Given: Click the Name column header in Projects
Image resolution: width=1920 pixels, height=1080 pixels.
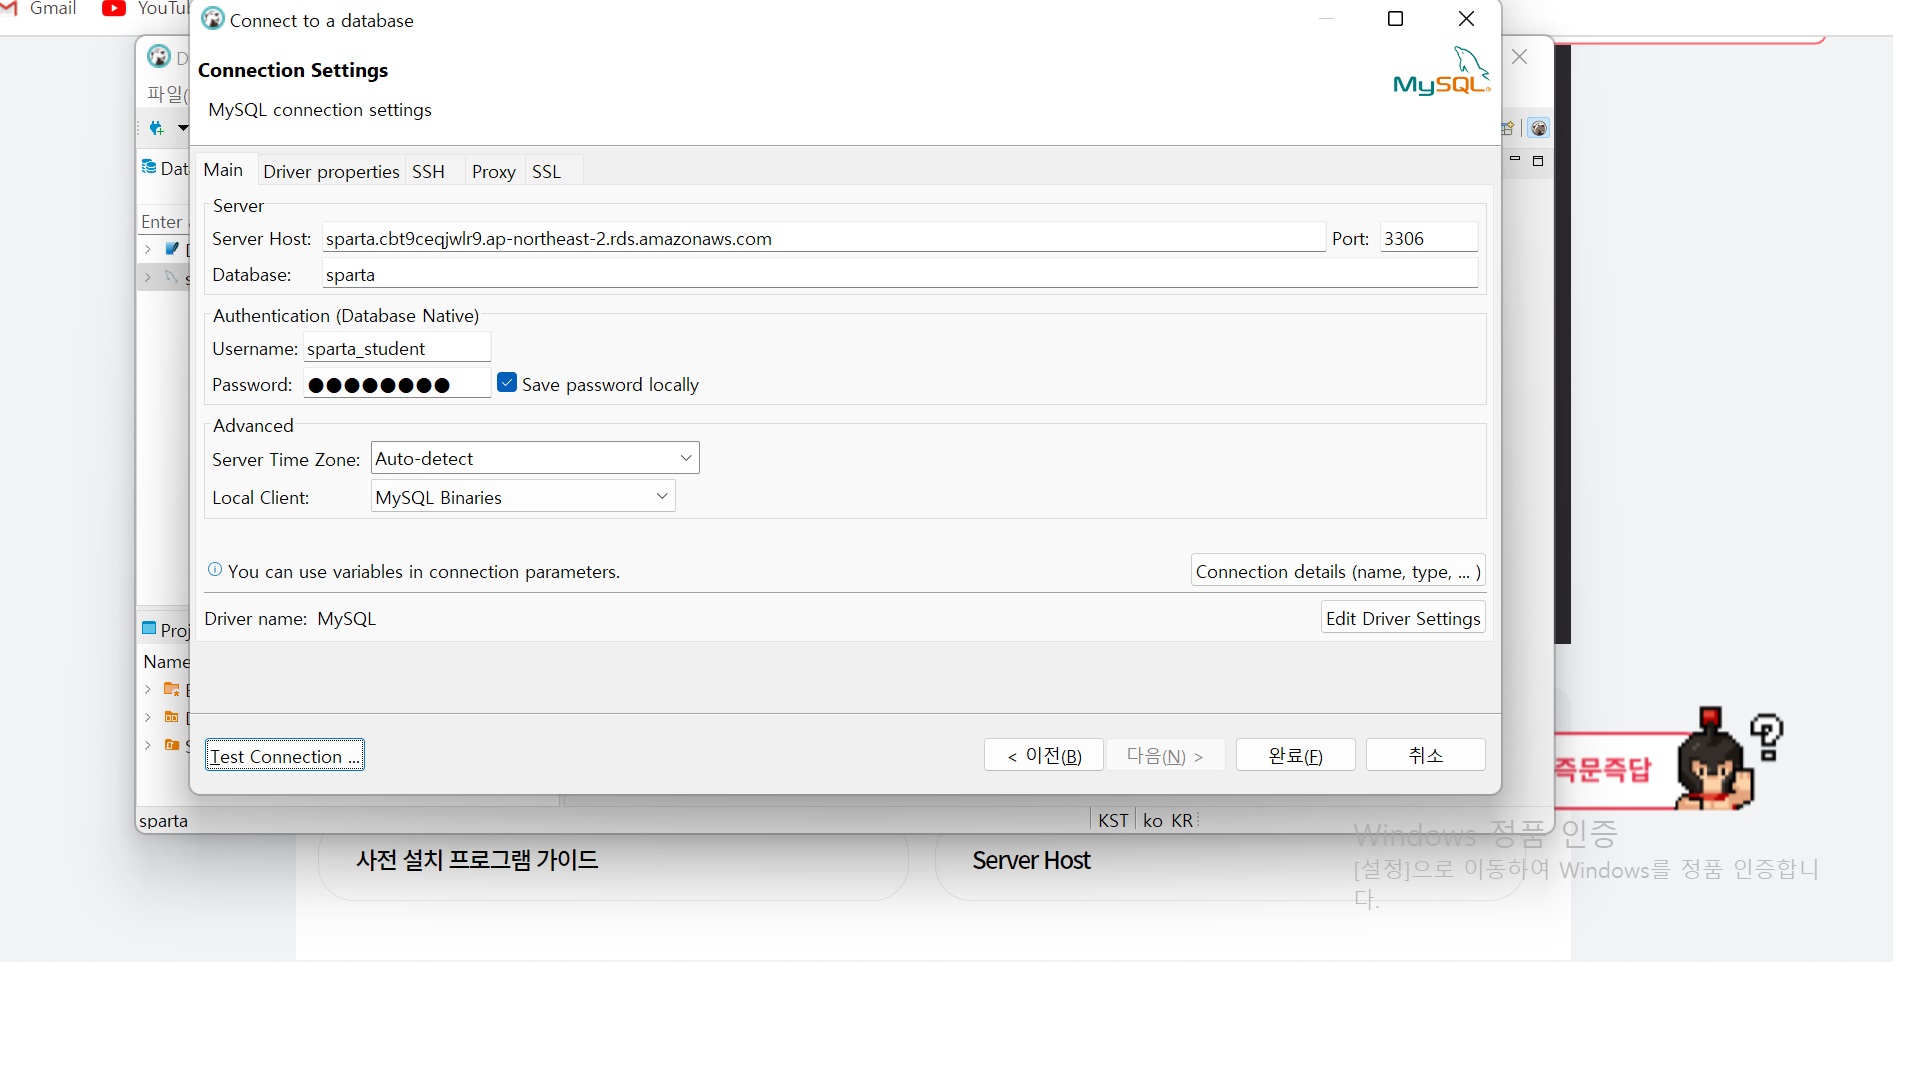Looking at the screenshot, I should coord(165,661).
